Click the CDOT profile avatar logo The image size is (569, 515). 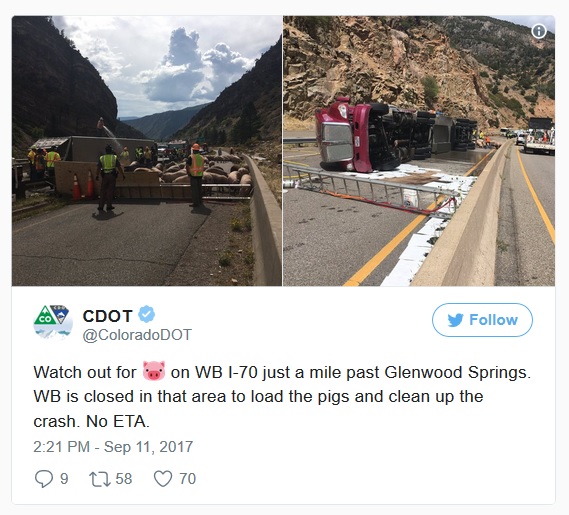[53, 321]
